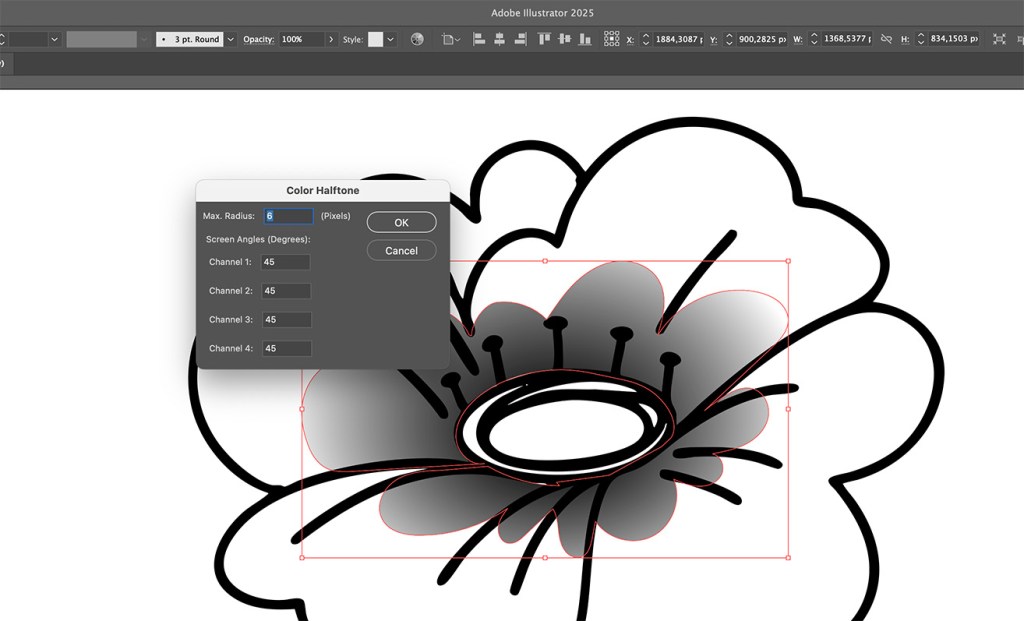The image size is (1024, 621).
Task: Open the graphic Style dropdown arrow
Action: pos(391,39)
